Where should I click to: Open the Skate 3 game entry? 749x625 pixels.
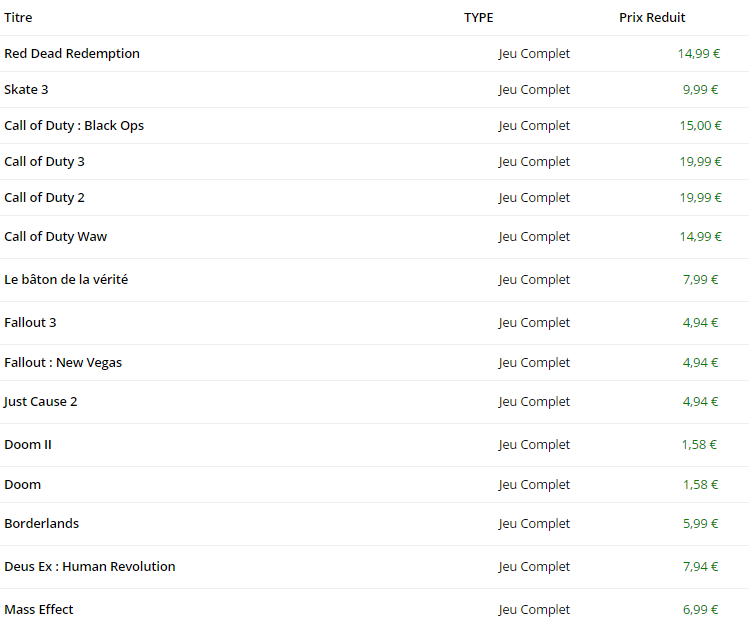[26, 90]
